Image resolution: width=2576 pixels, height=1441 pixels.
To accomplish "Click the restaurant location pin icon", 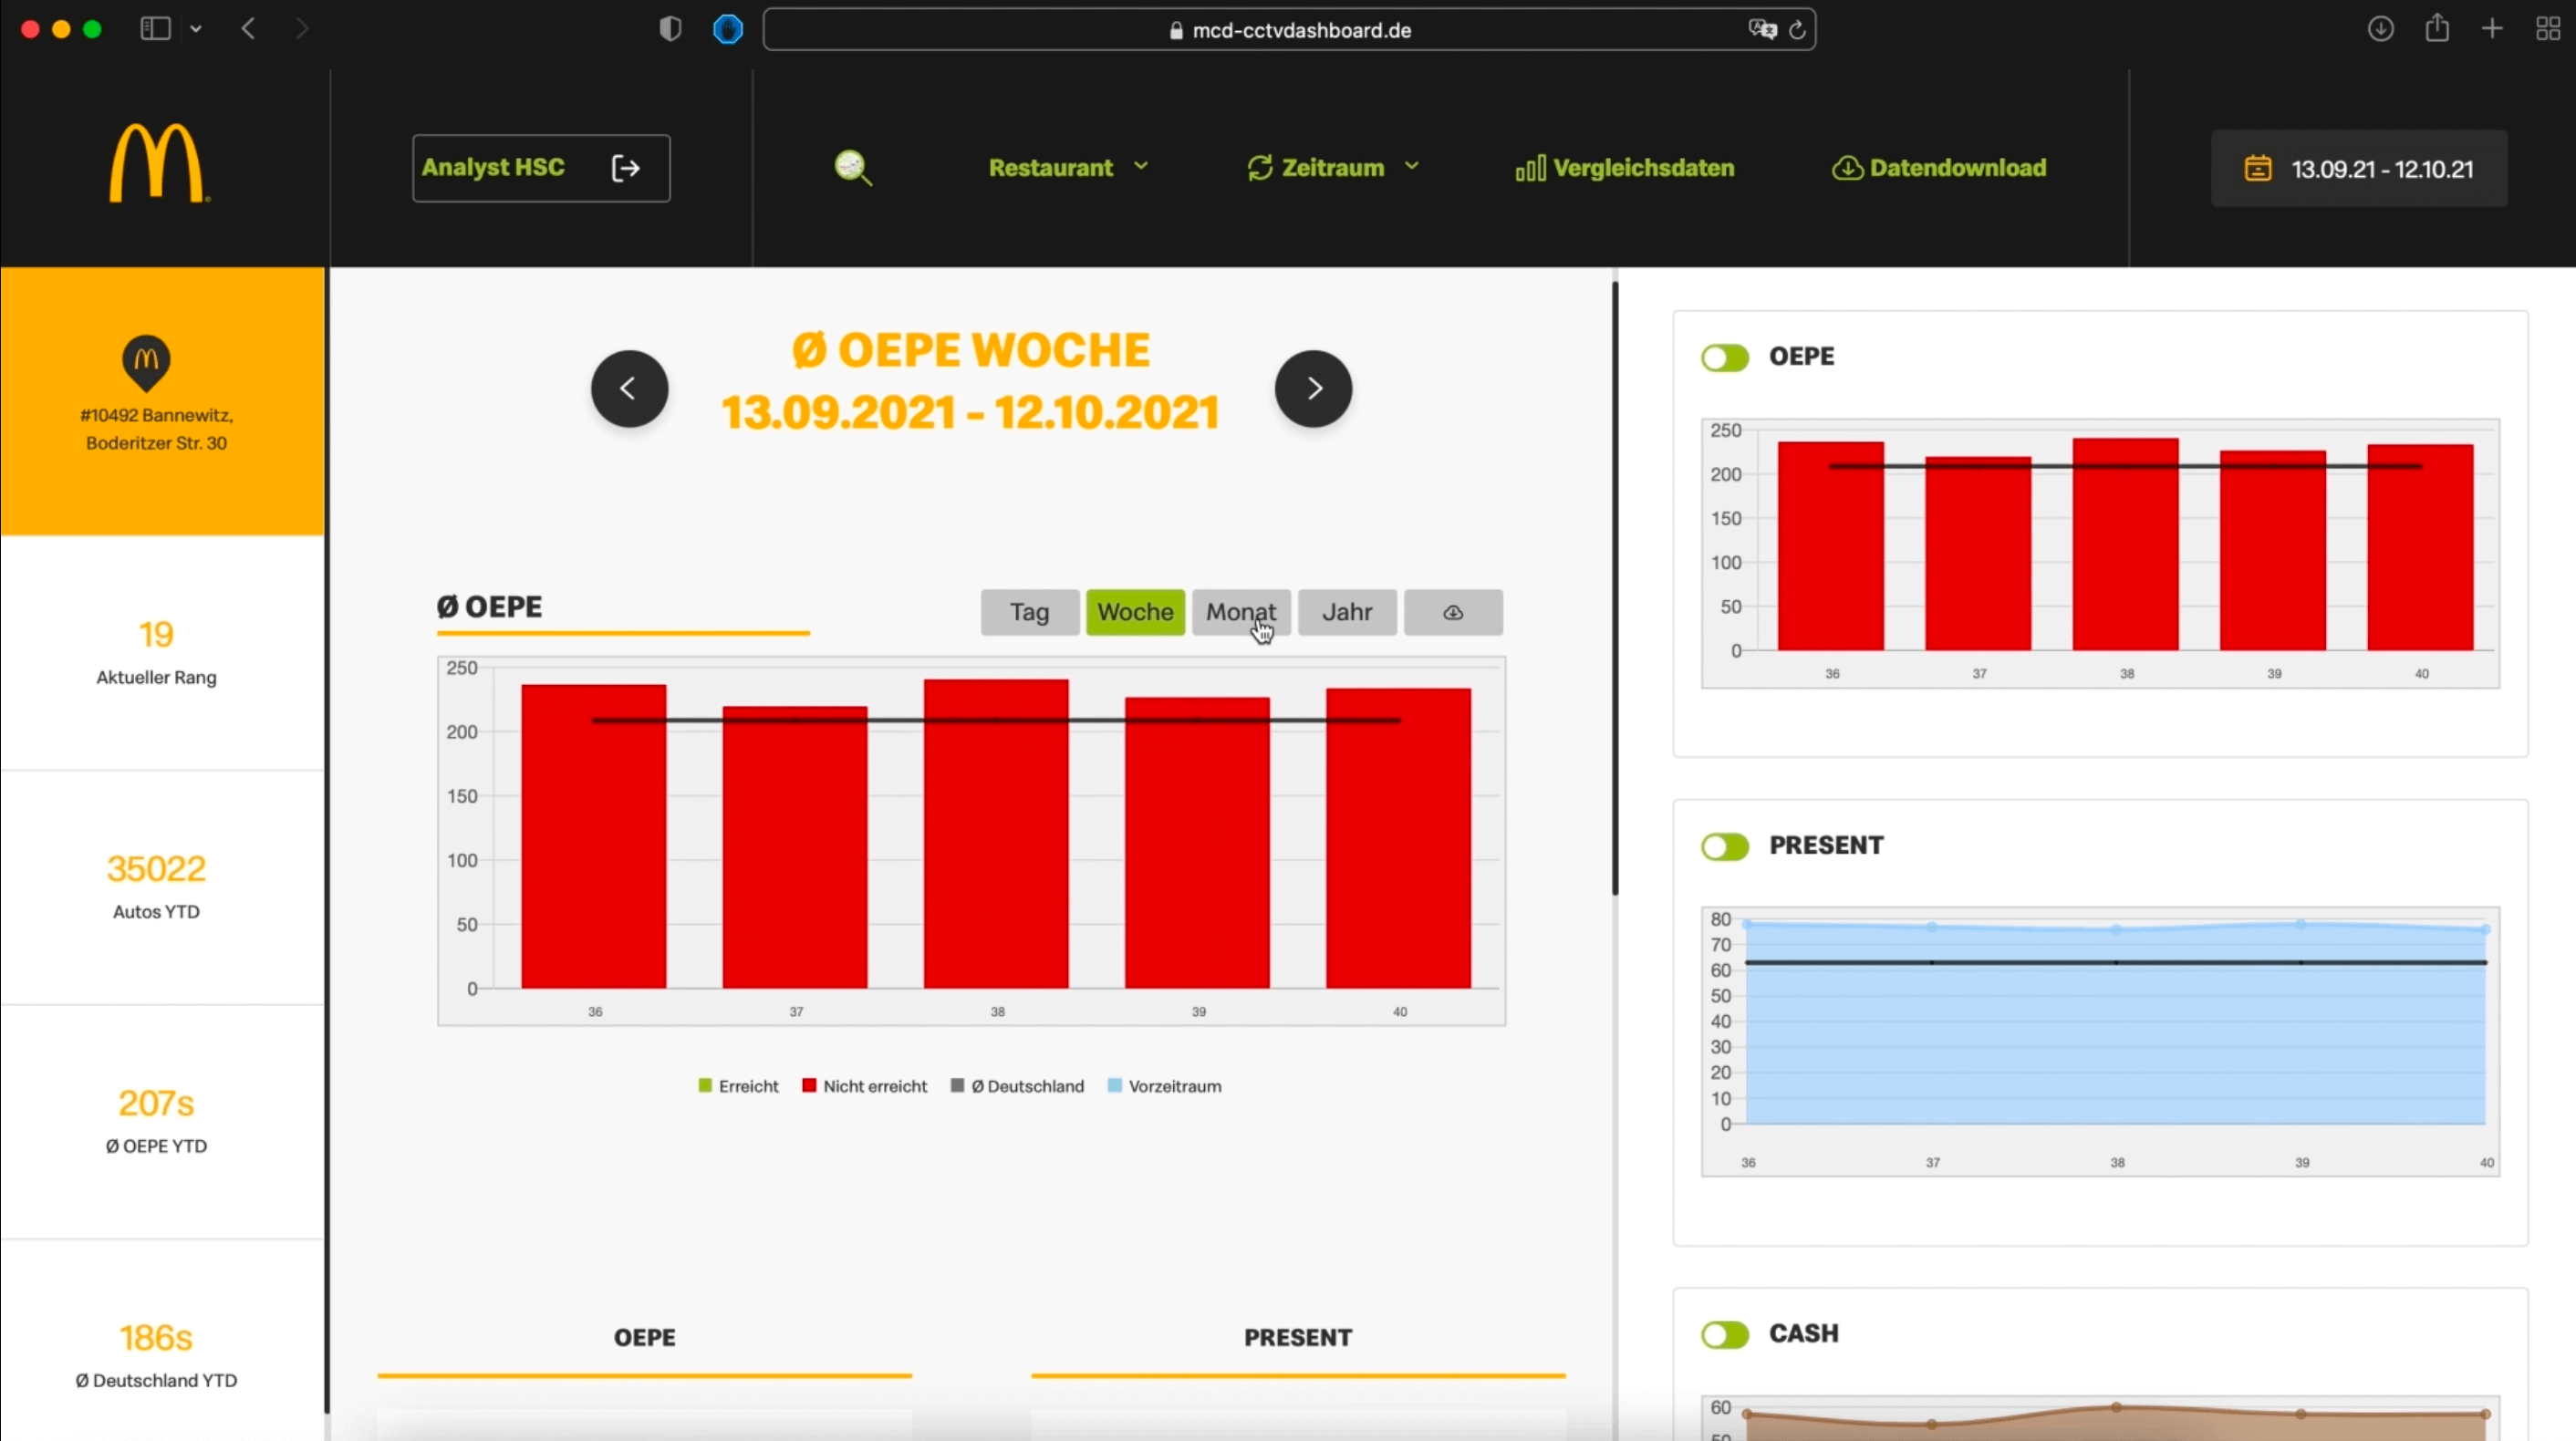I will tap(146, 362).
